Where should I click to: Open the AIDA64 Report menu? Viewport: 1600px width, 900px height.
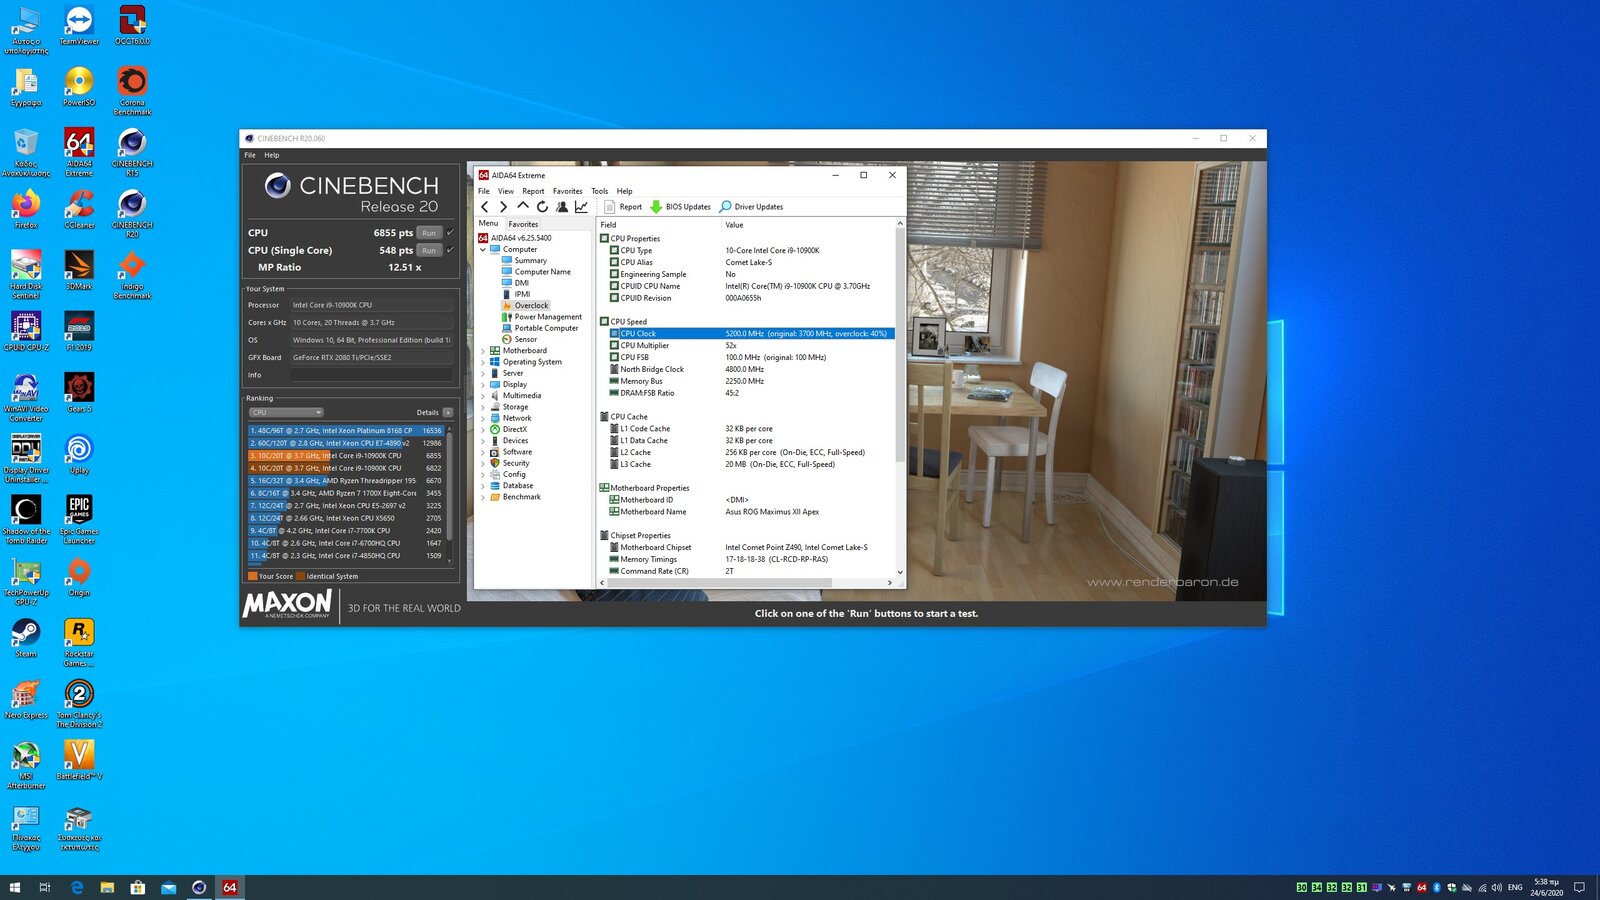click(x=533, y=191)
